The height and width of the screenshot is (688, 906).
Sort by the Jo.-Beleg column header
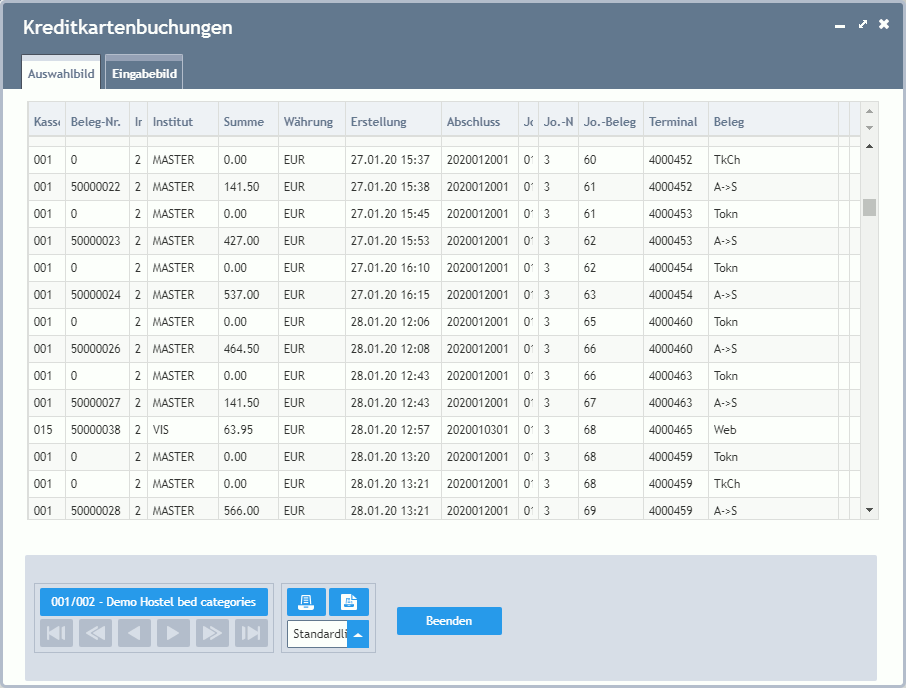(x=611, y=122)
